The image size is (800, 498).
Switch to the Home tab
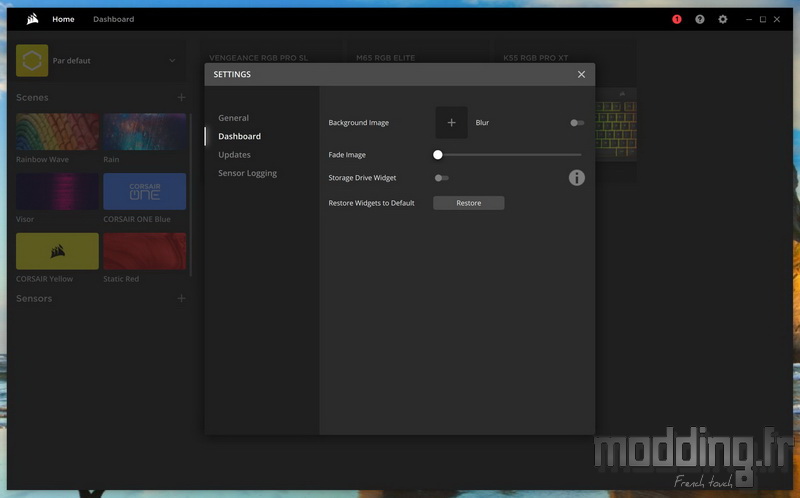click(x=63, y=19)
